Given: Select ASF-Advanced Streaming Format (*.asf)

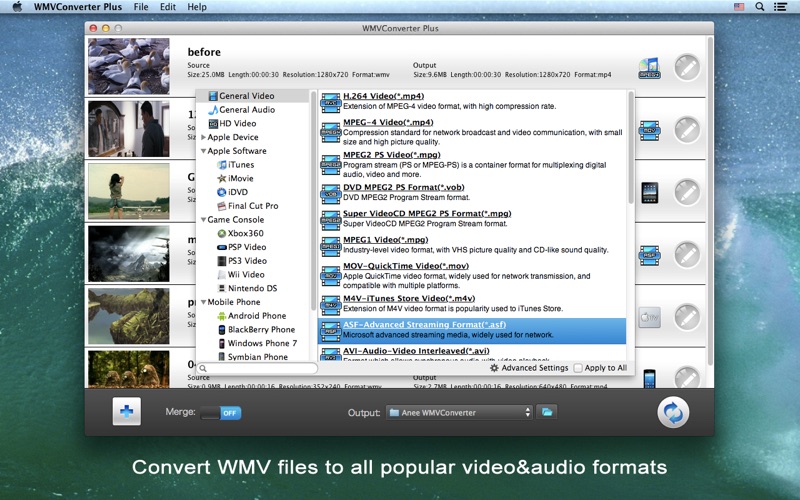Looking at the screenshot, I should [x=472, y=331].
